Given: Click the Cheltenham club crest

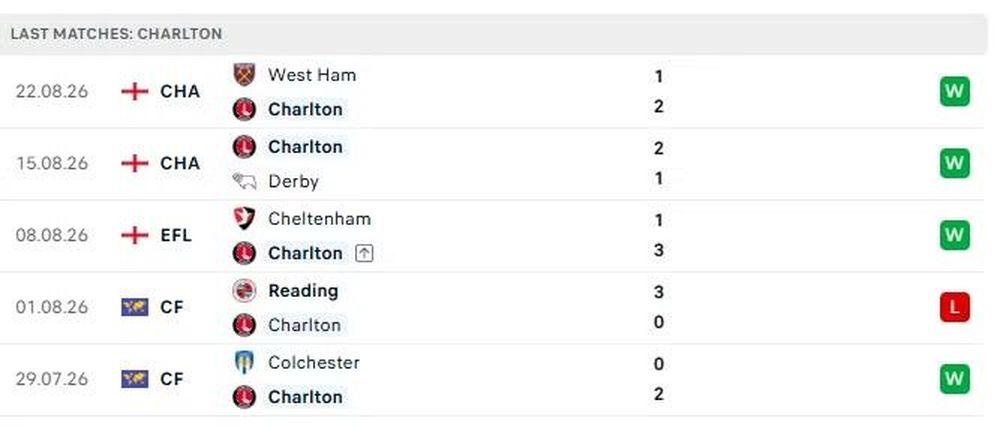Looking at the screenshot, I should (244, 219).
